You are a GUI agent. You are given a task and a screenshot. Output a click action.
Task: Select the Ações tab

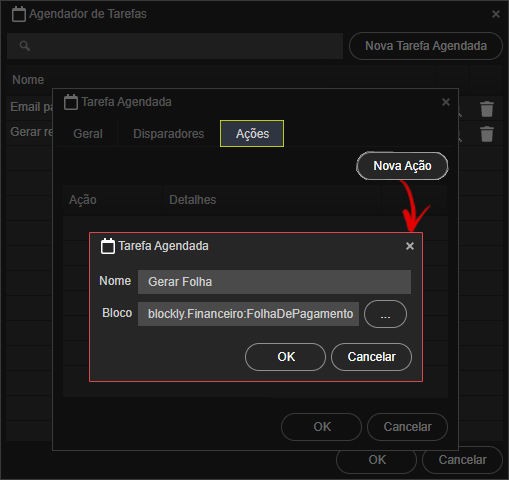(x=252, y=133)
